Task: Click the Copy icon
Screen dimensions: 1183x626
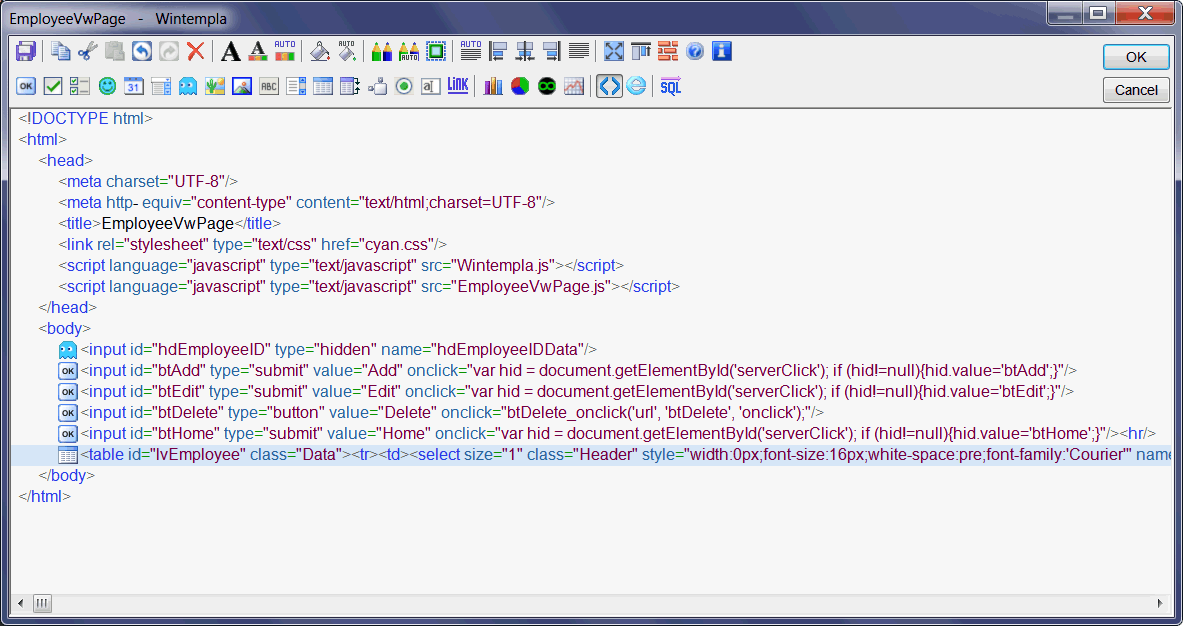Action: [x=60, y=51]
